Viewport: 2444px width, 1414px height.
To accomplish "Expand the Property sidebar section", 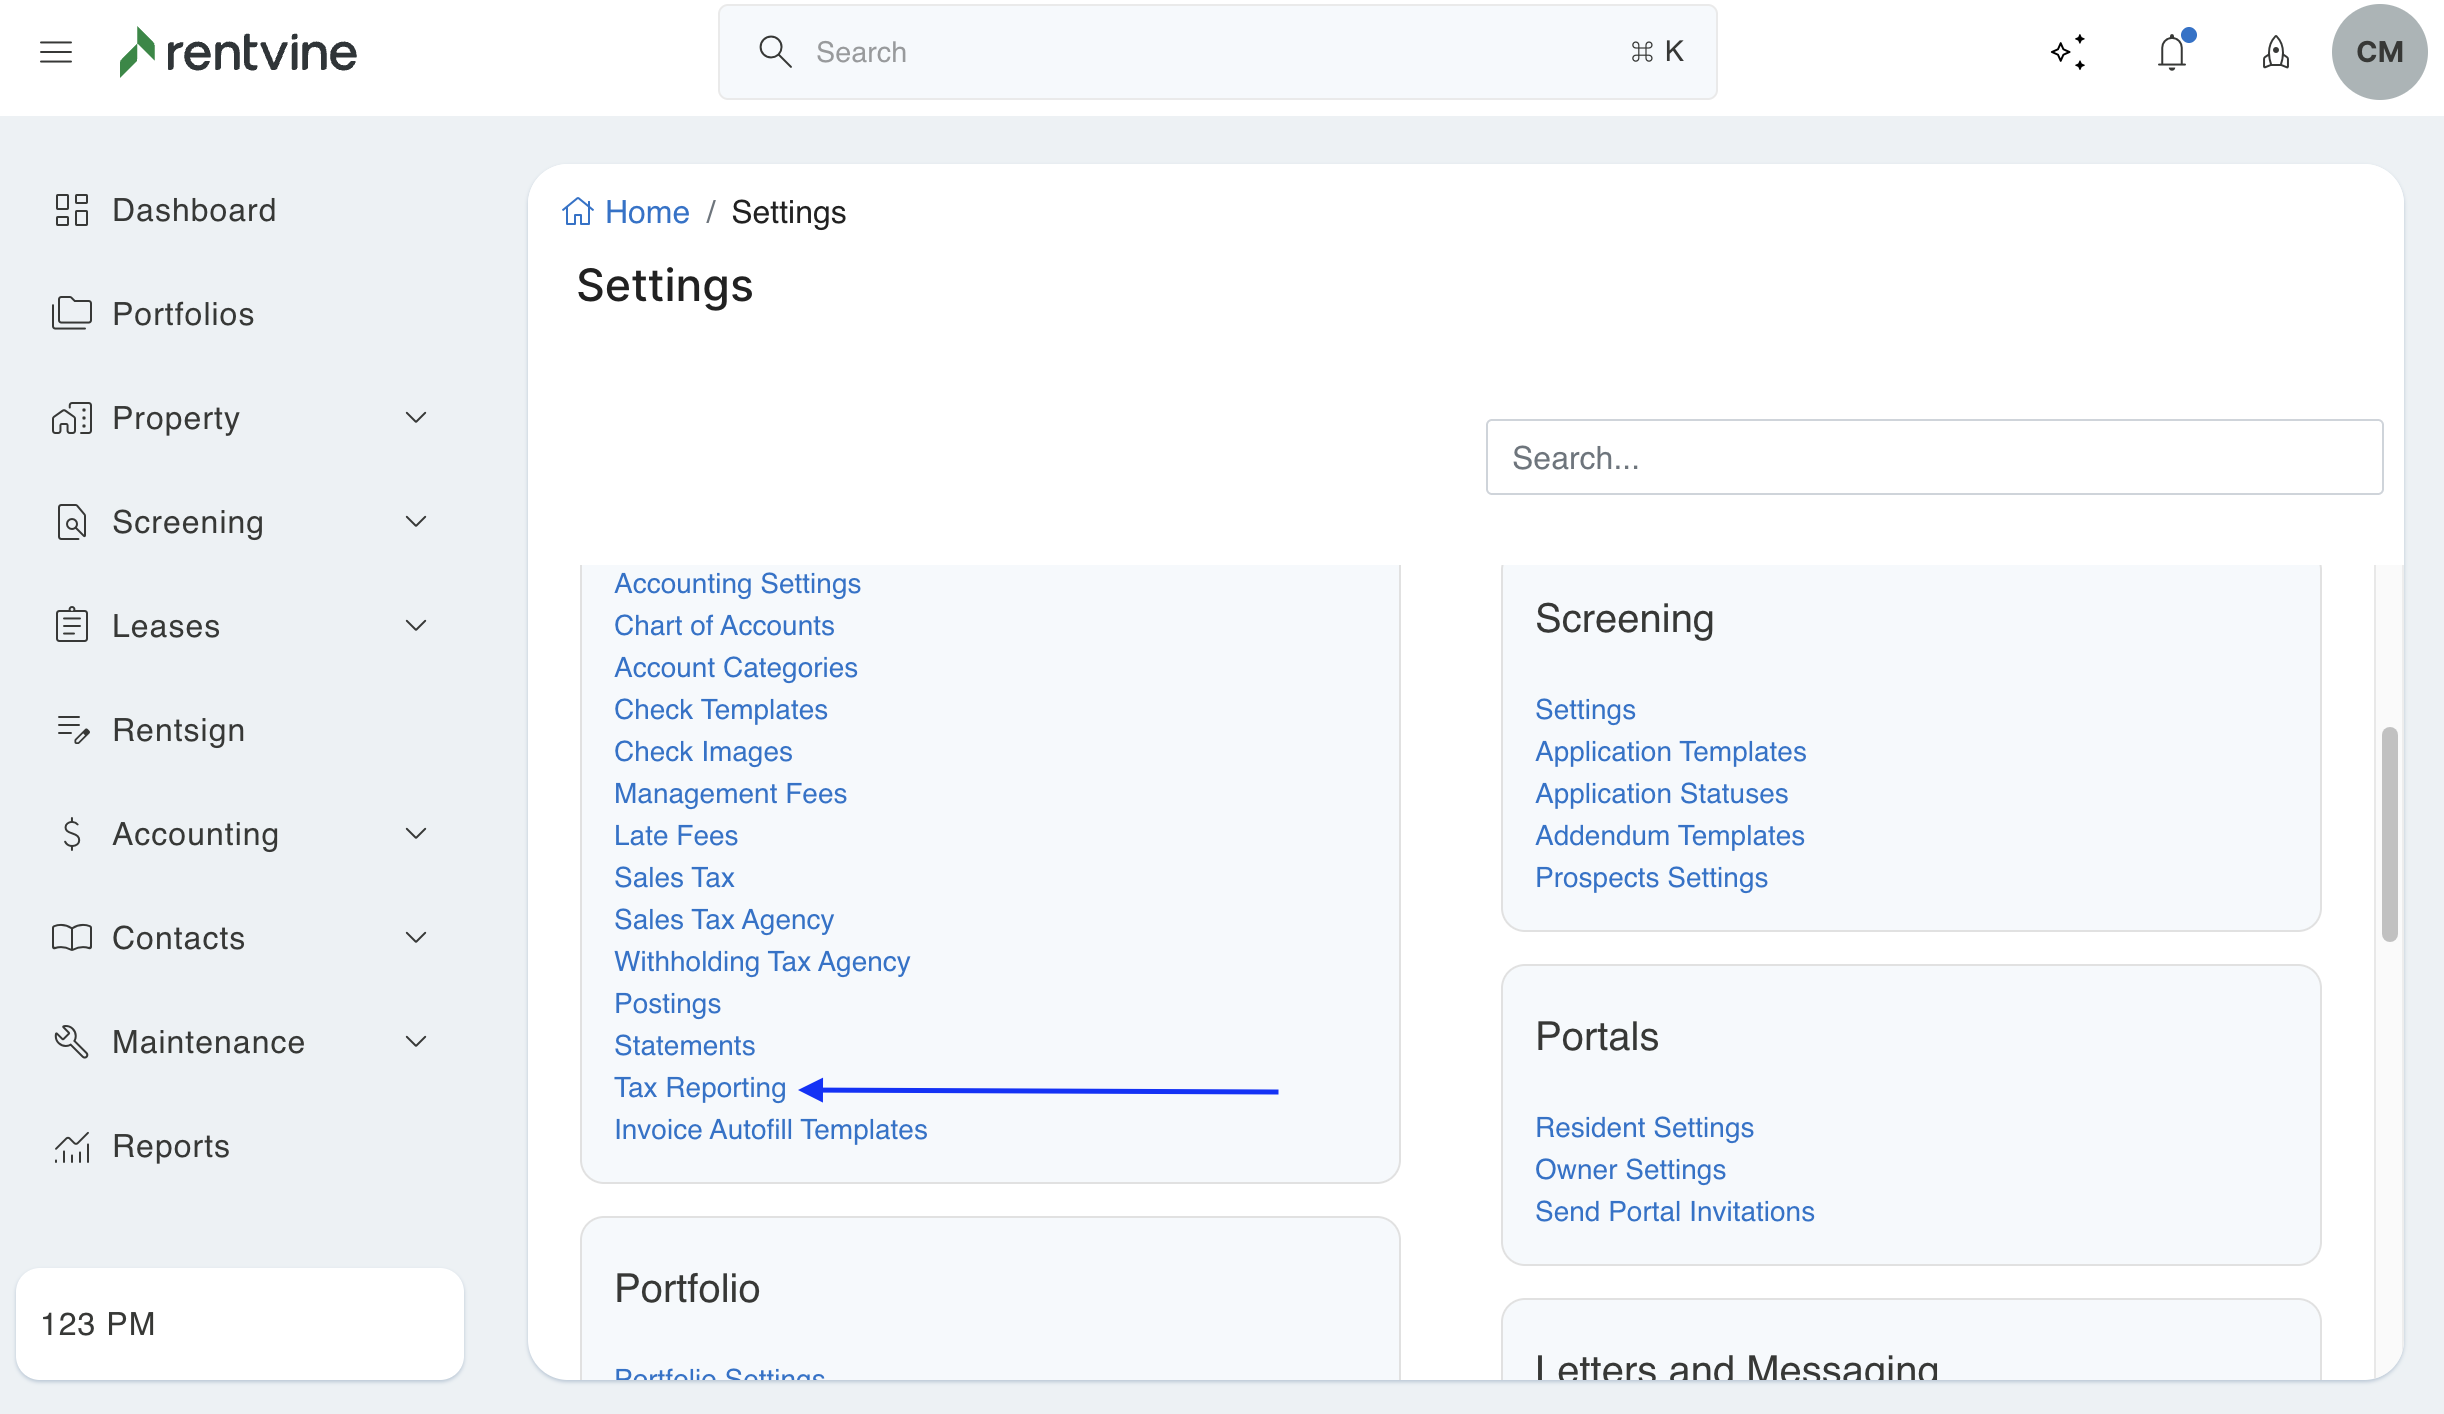I will point(416,418).
